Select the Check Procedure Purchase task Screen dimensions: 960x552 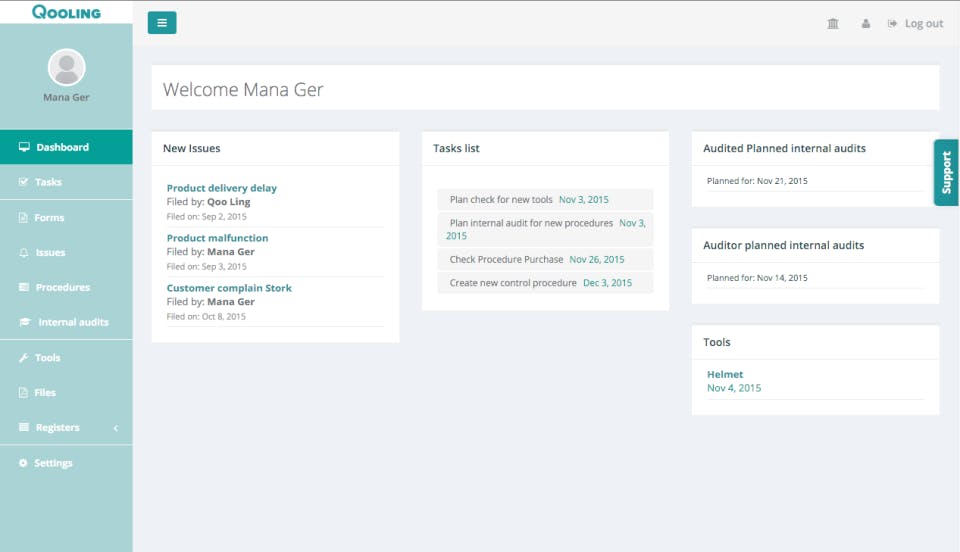point(506,260)
